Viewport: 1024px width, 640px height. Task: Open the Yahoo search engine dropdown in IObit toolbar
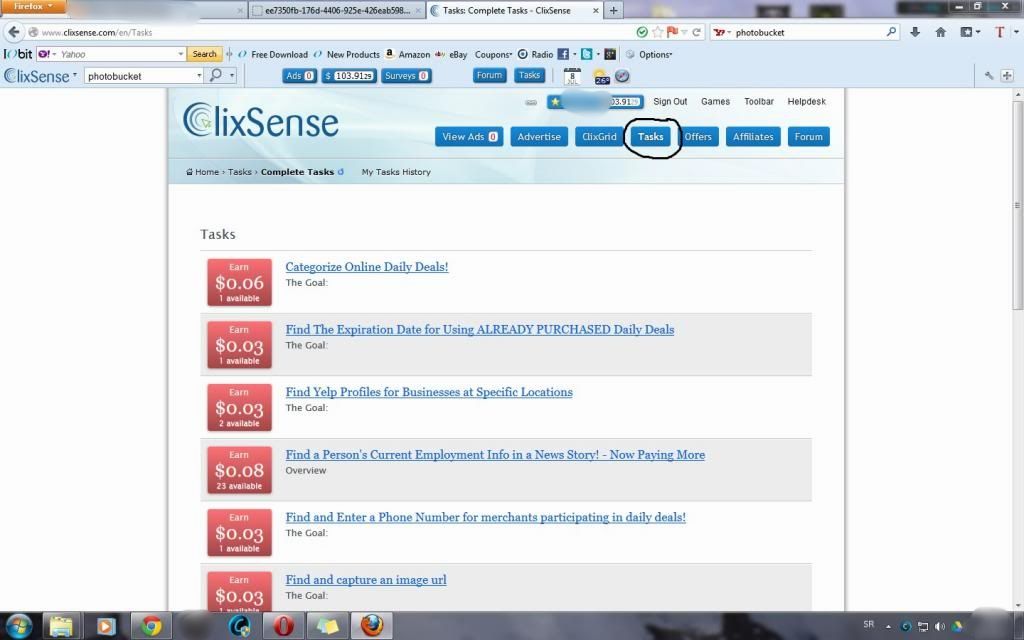[x=47, y=54]
